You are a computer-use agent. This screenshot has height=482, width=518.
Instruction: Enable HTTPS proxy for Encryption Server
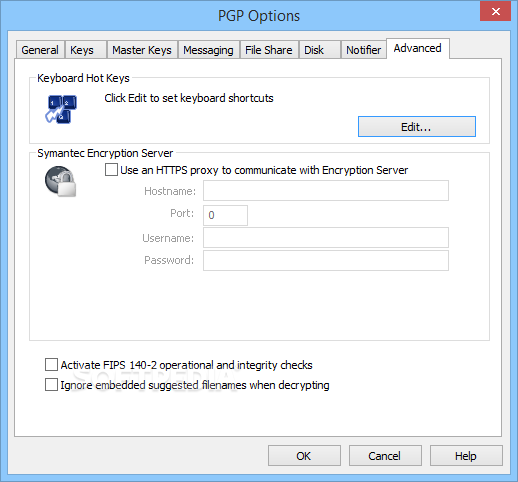[111, 170]
